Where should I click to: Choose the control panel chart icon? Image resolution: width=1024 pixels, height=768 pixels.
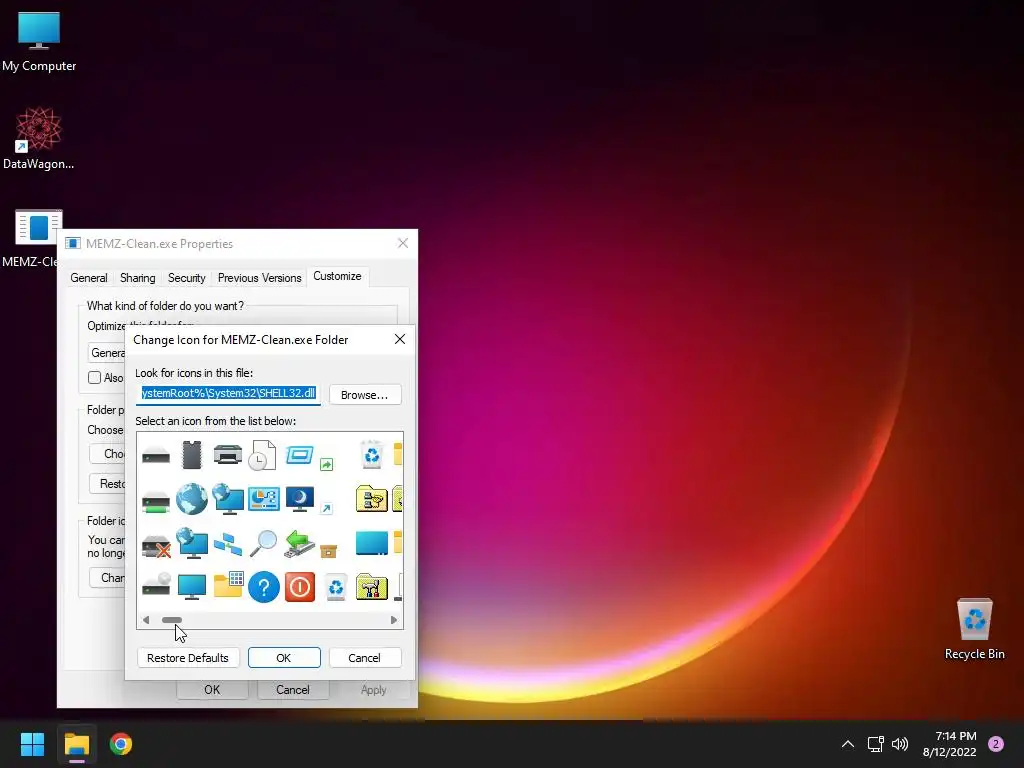tap(264, 499)
